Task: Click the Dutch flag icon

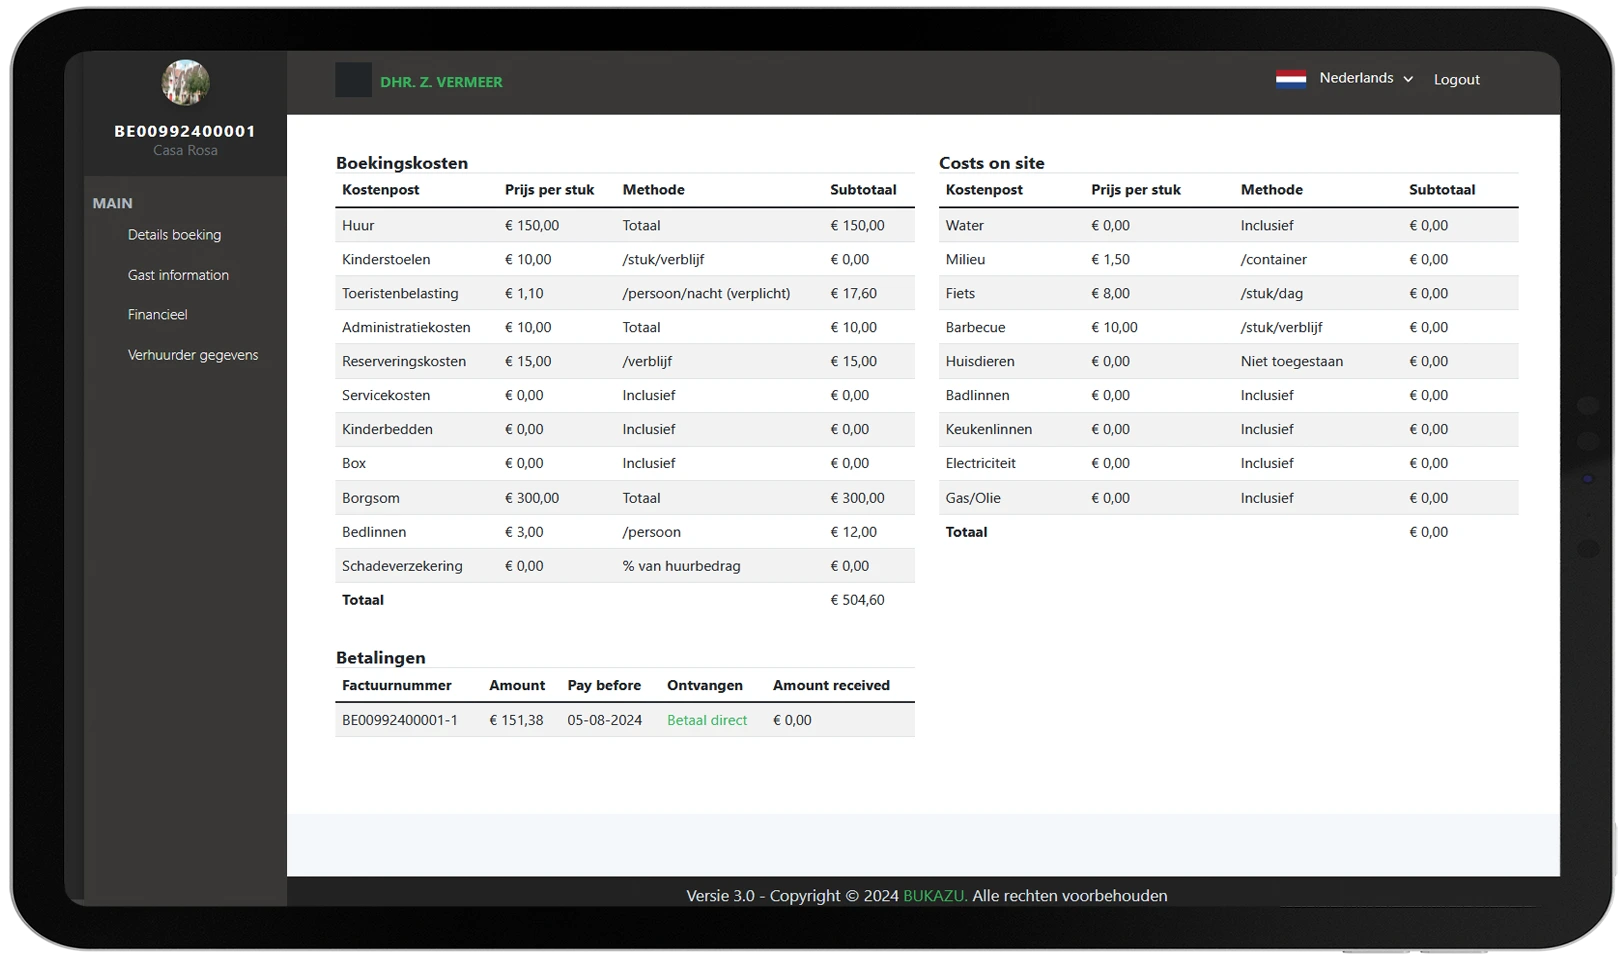Action: (1290, 79)
